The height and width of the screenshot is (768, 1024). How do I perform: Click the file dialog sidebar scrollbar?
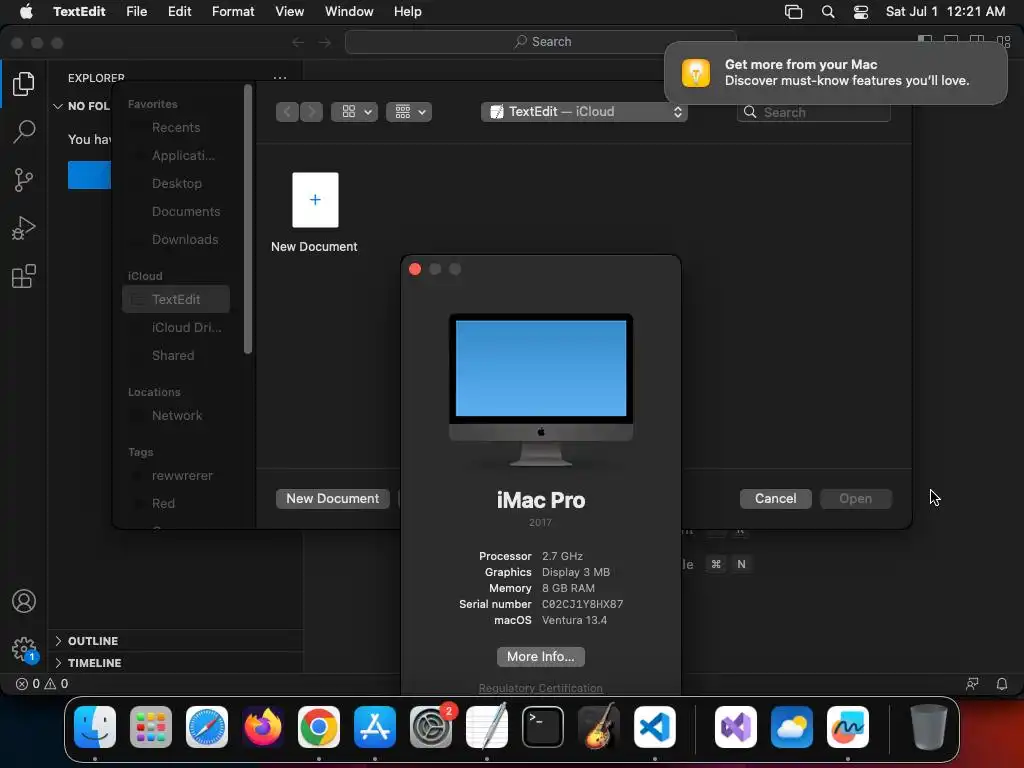click(248, 219)
